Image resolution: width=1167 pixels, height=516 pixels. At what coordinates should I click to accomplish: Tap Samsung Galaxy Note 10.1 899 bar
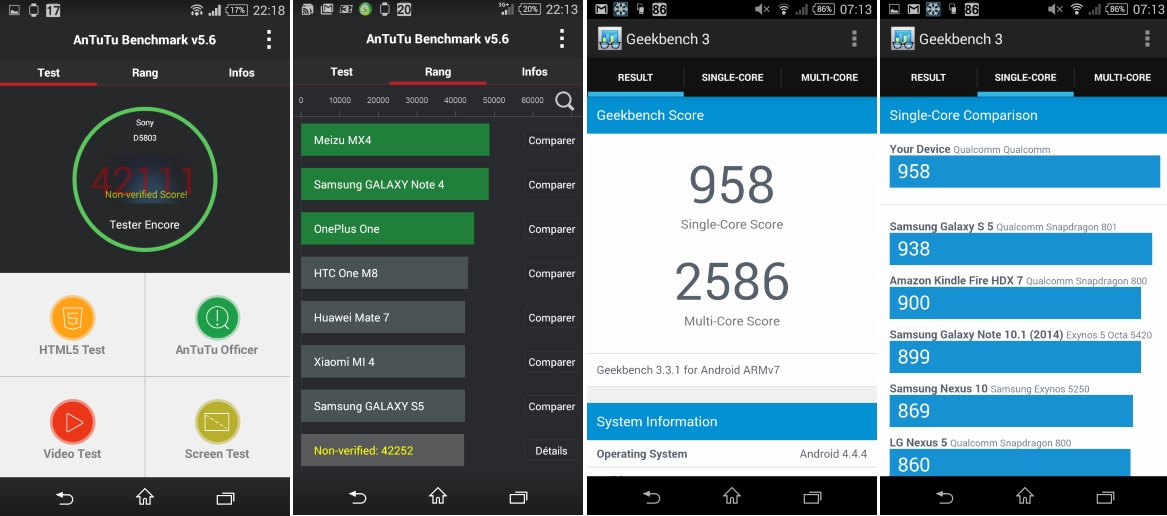click(x=1015, y=357)
